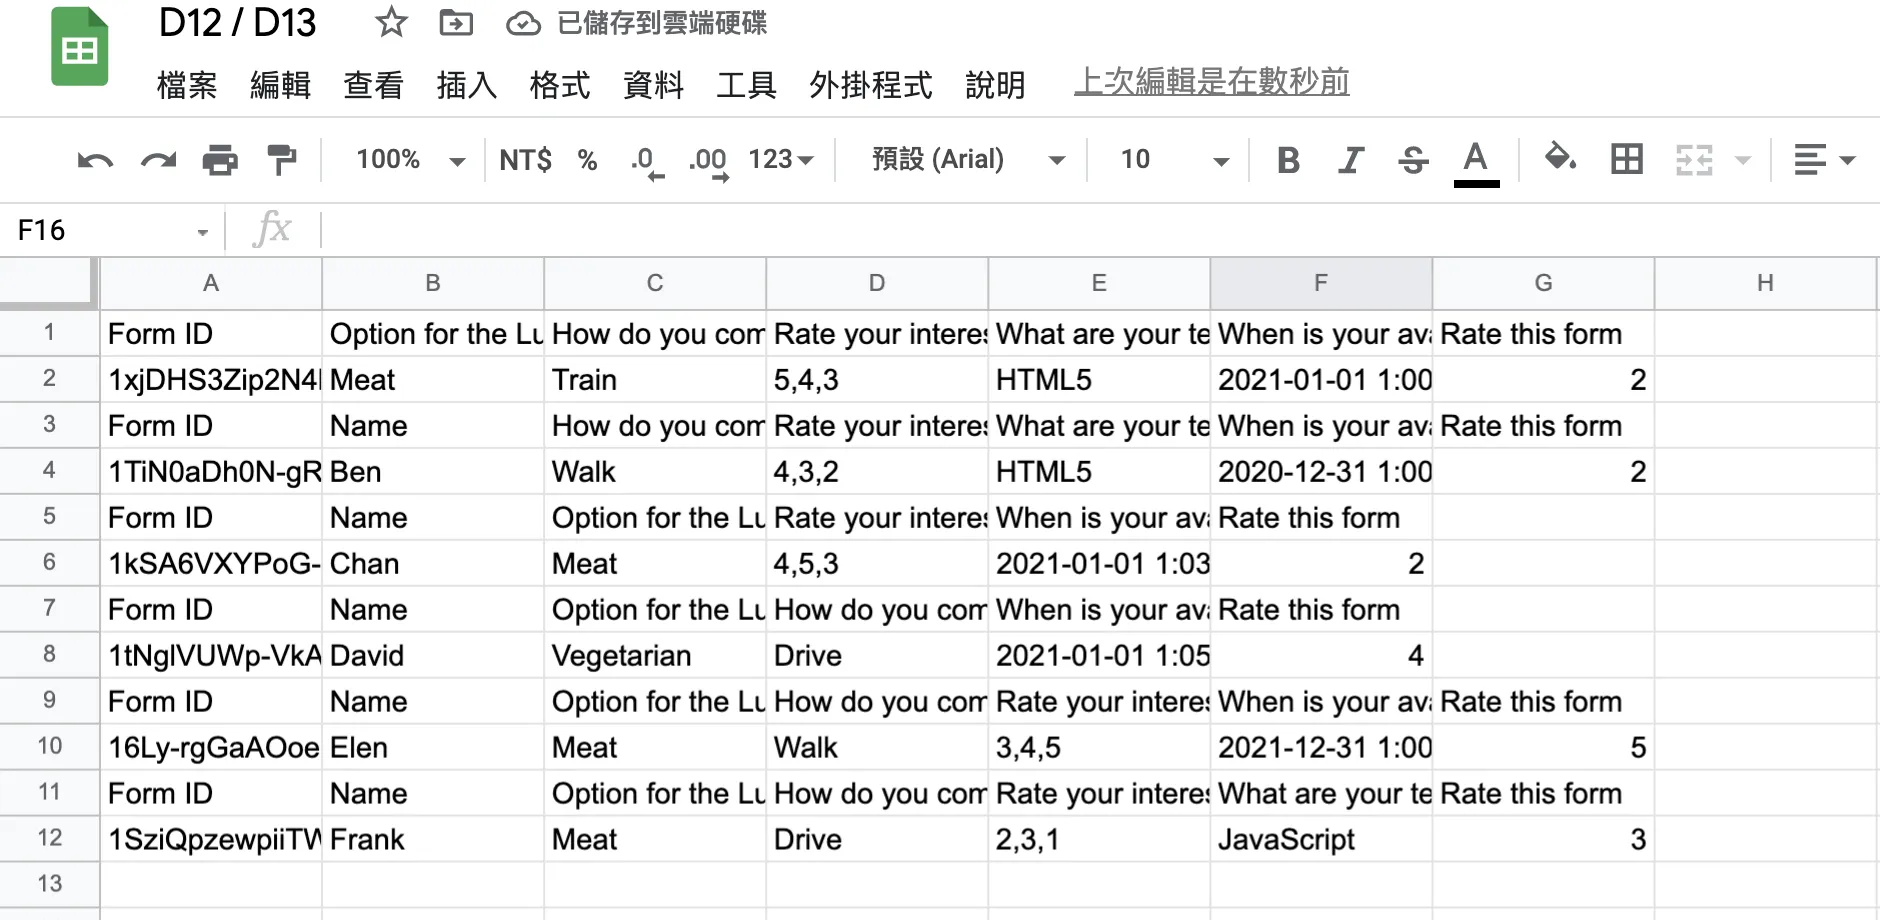Toggle italic formatting
The image size is (1880, 920).
coord(1351,159)
